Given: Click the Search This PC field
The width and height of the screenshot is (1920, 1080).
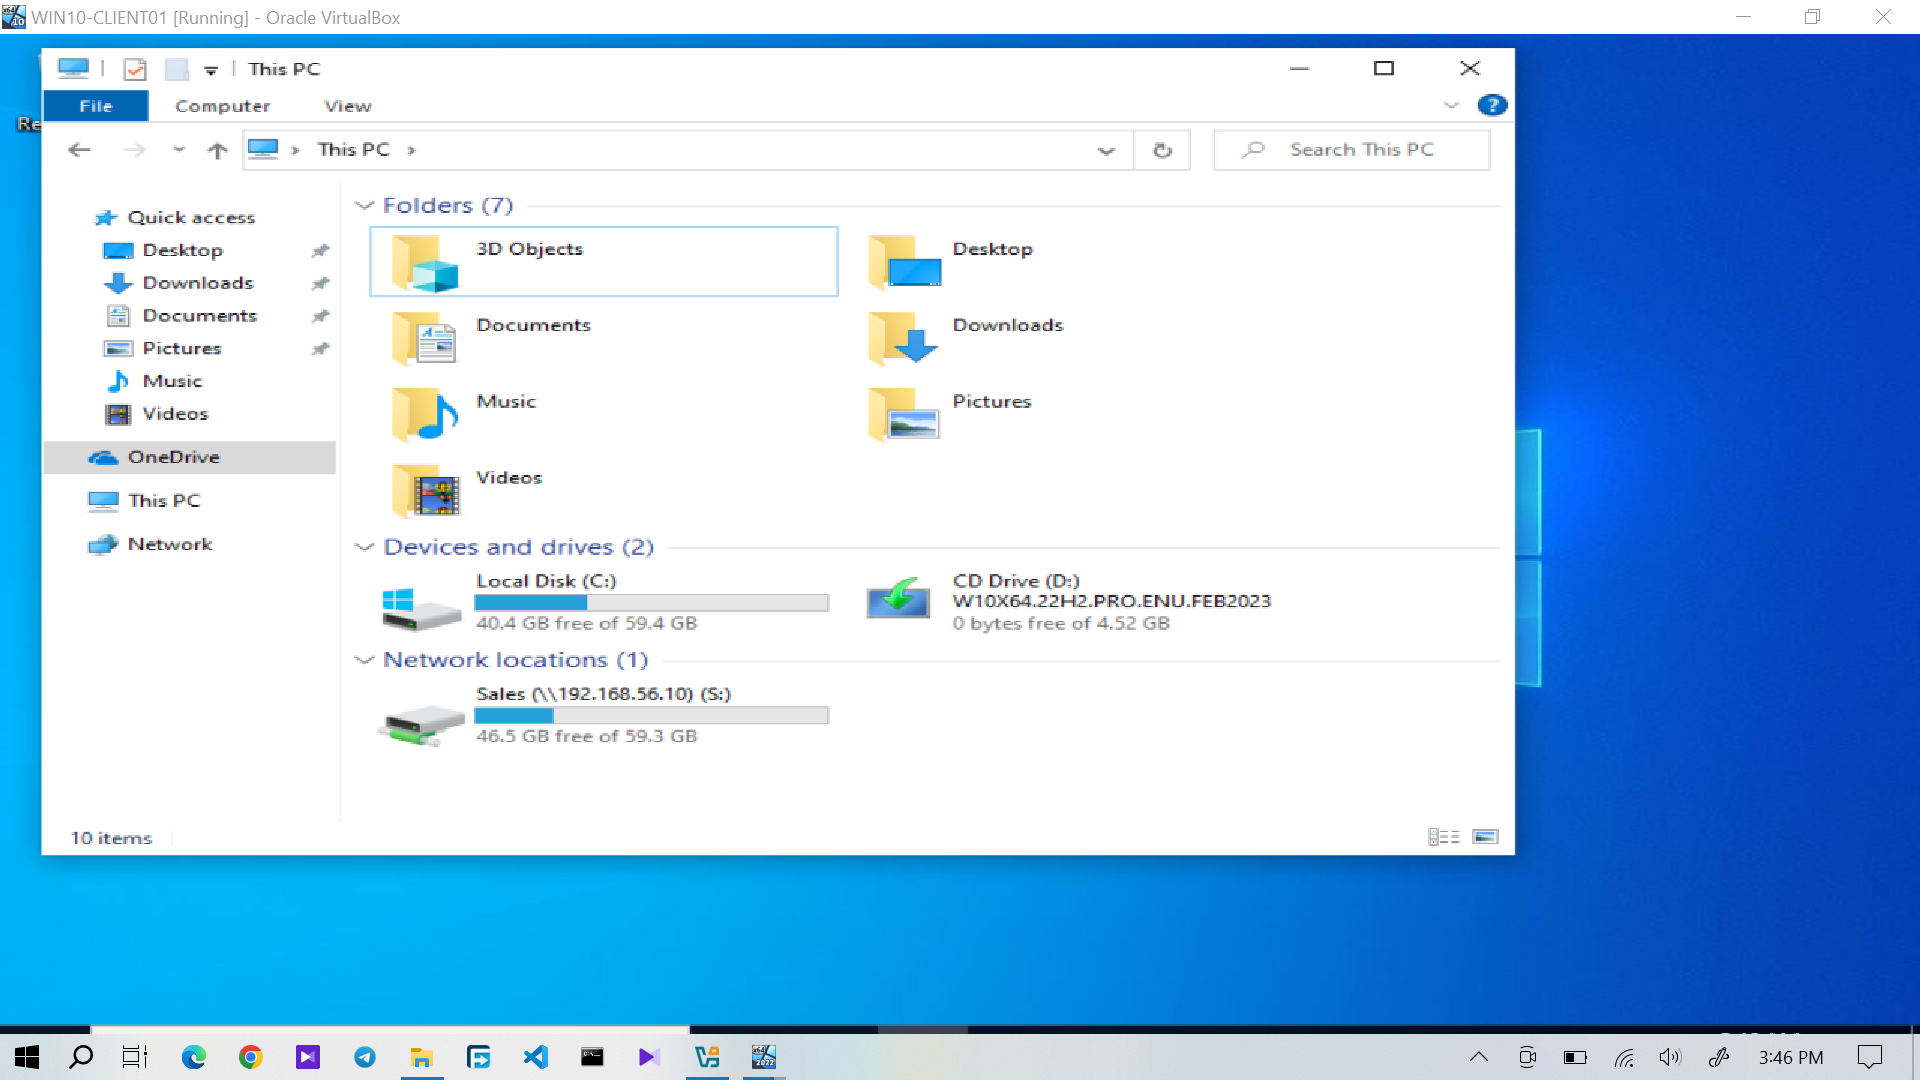Looking at the screenshot, I should 1351,150.
